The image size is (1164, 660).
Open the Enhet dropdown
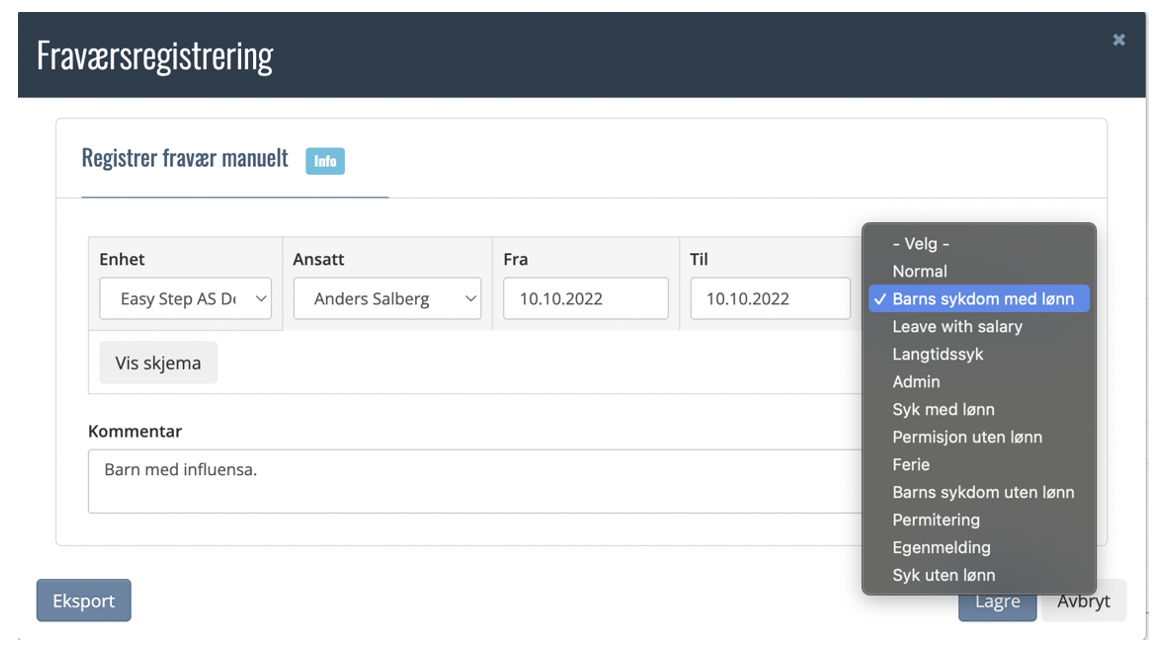click(x=185, y=299)
